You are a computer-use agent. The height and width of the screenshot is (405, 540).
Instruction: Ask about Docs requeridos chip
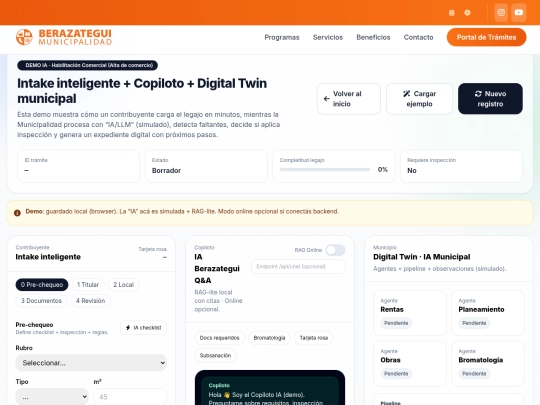[x=219, y=338]
